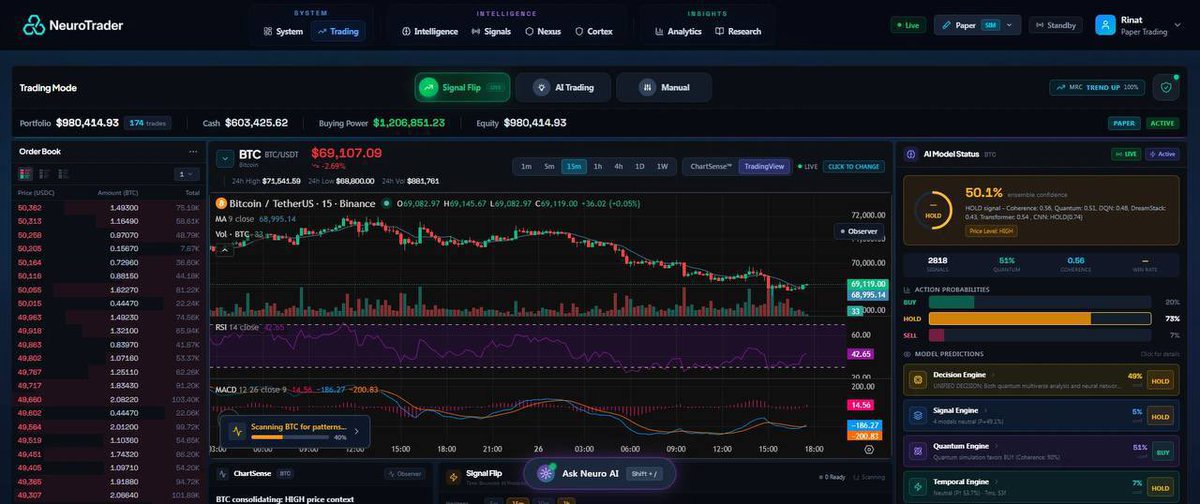Click the scanning waveform icon
The image size is (1200, 504).
(238, 432)
